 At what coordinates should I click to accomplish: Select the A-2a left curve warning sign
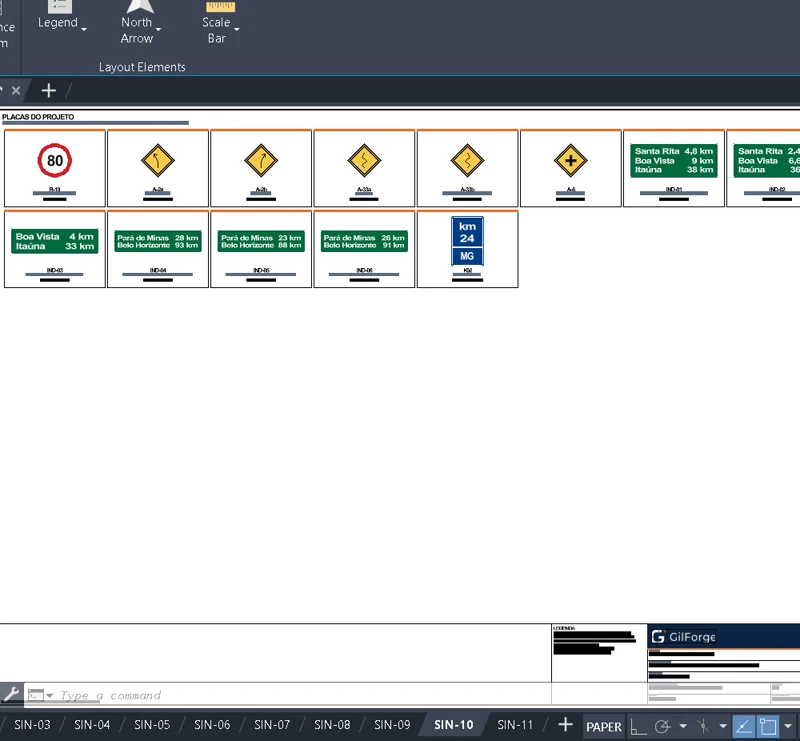(x=158, y=160)
